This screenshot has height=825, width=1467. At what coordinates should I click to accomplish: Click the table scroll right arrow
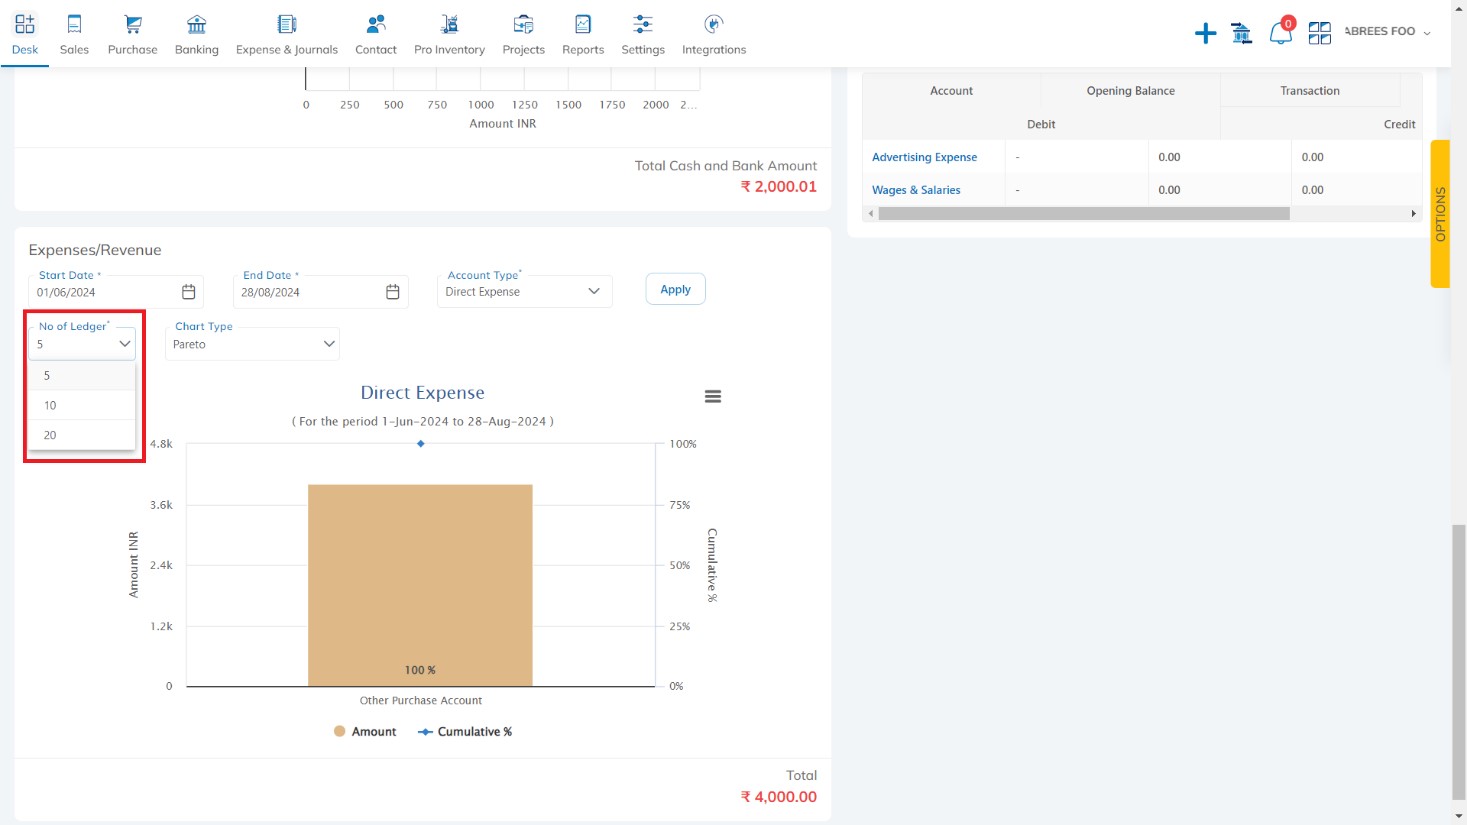[x=1413, y=213]
